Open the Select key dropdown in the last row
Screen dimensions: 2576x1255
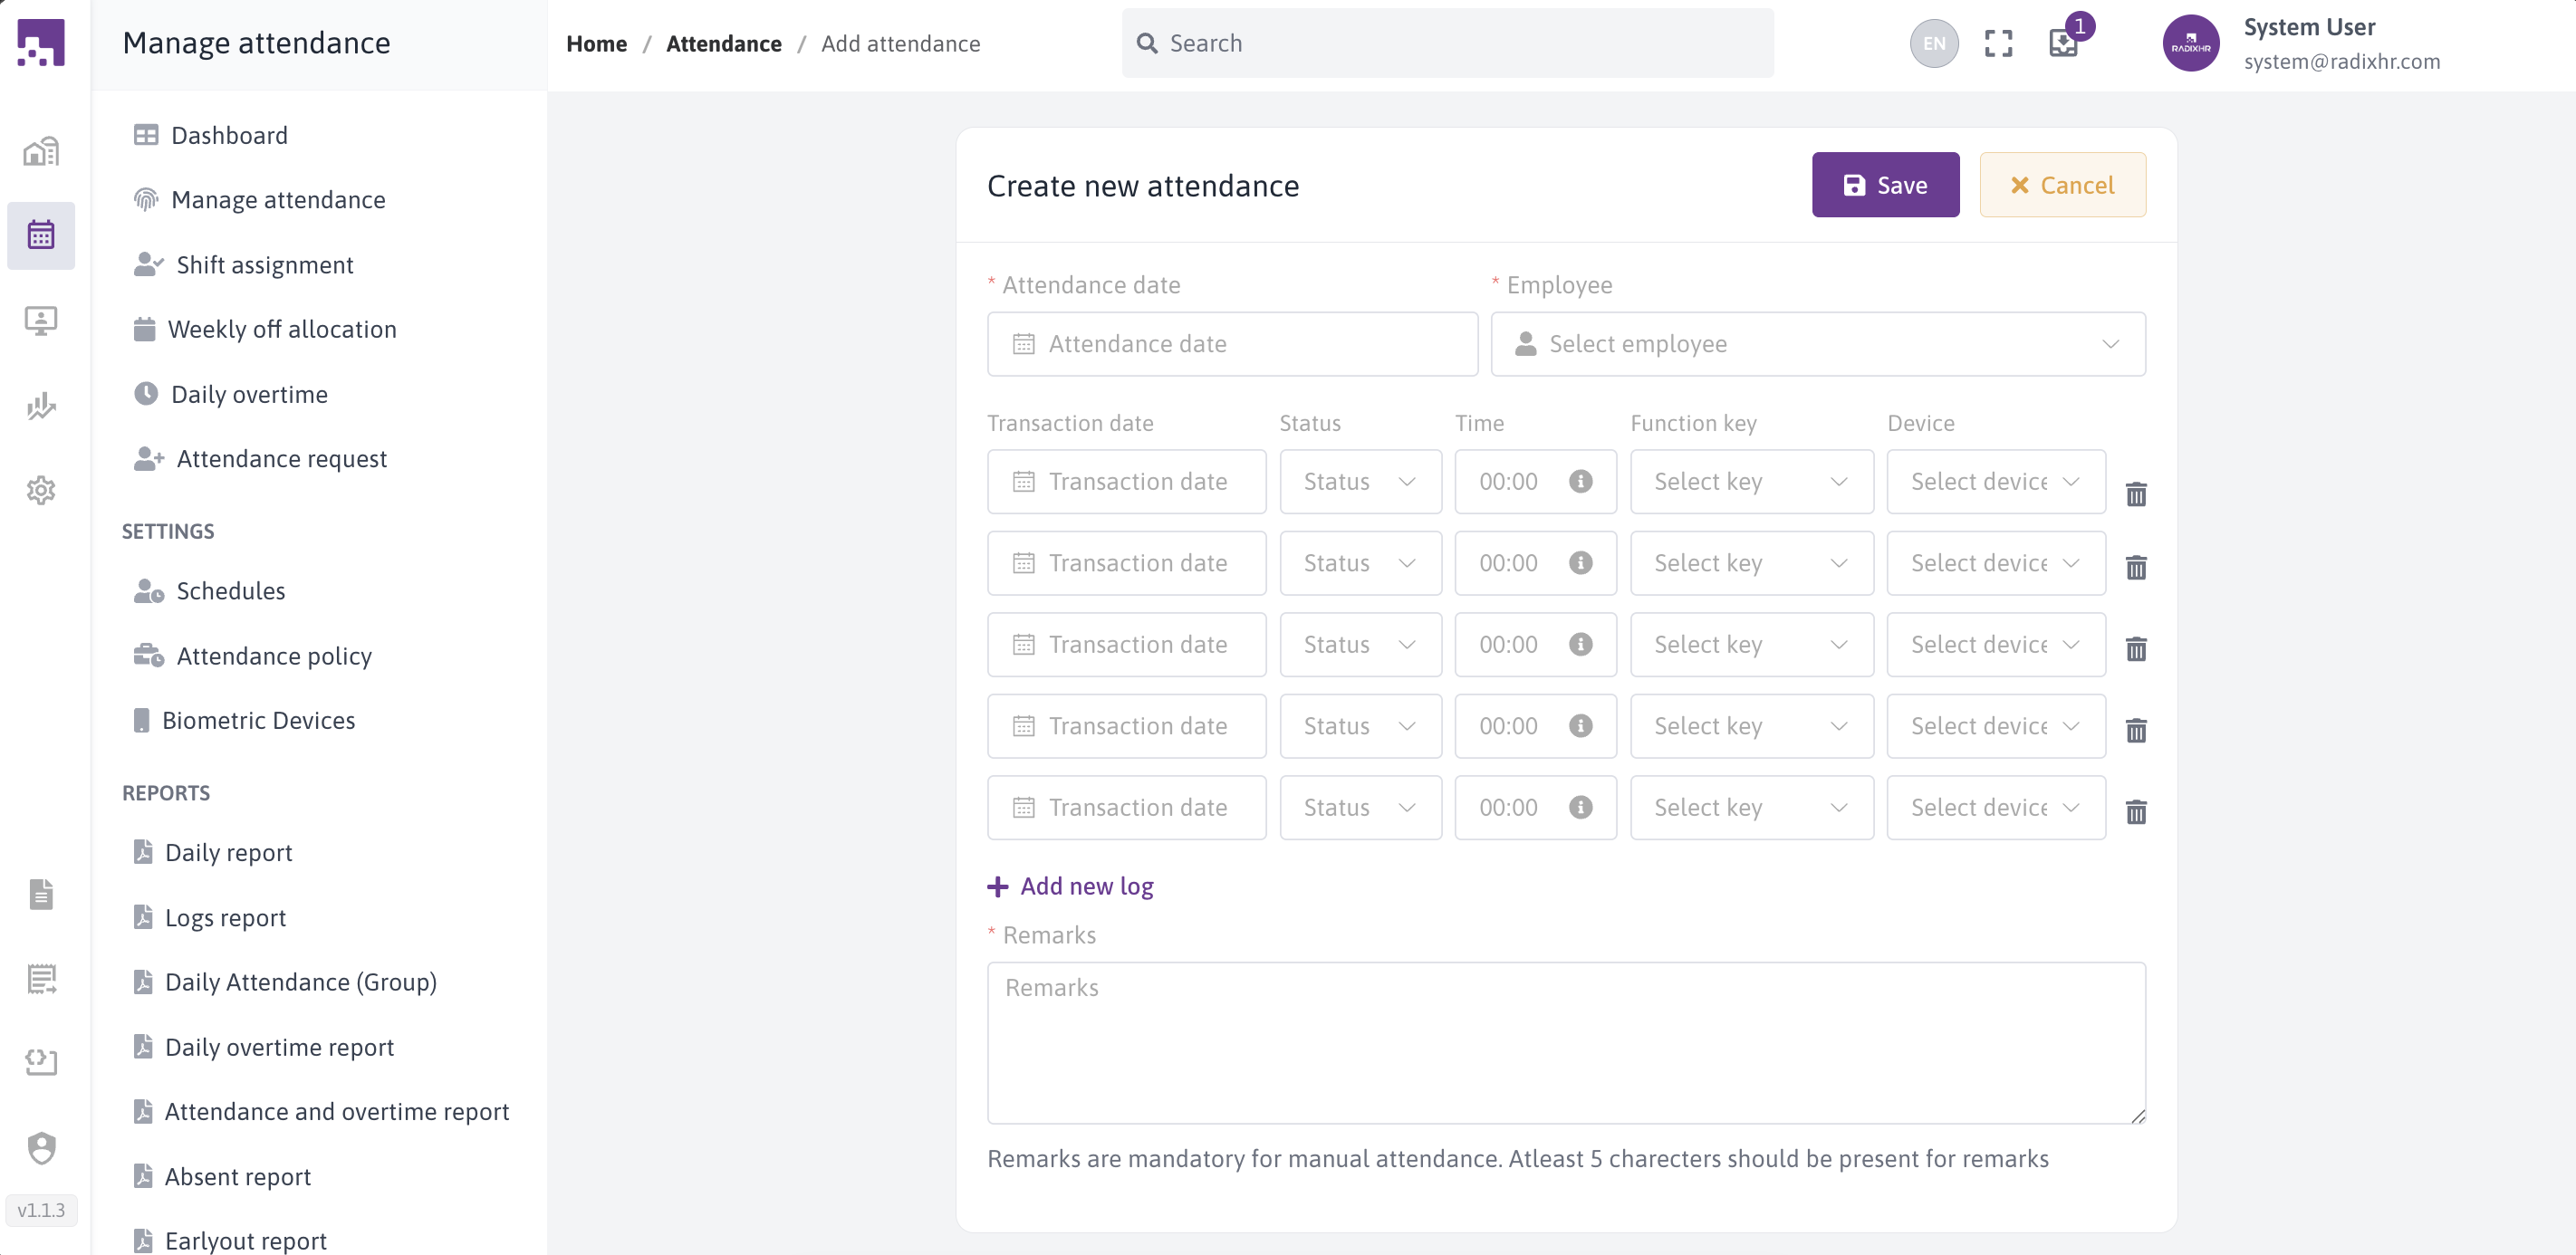click(x=1750, y=807)
